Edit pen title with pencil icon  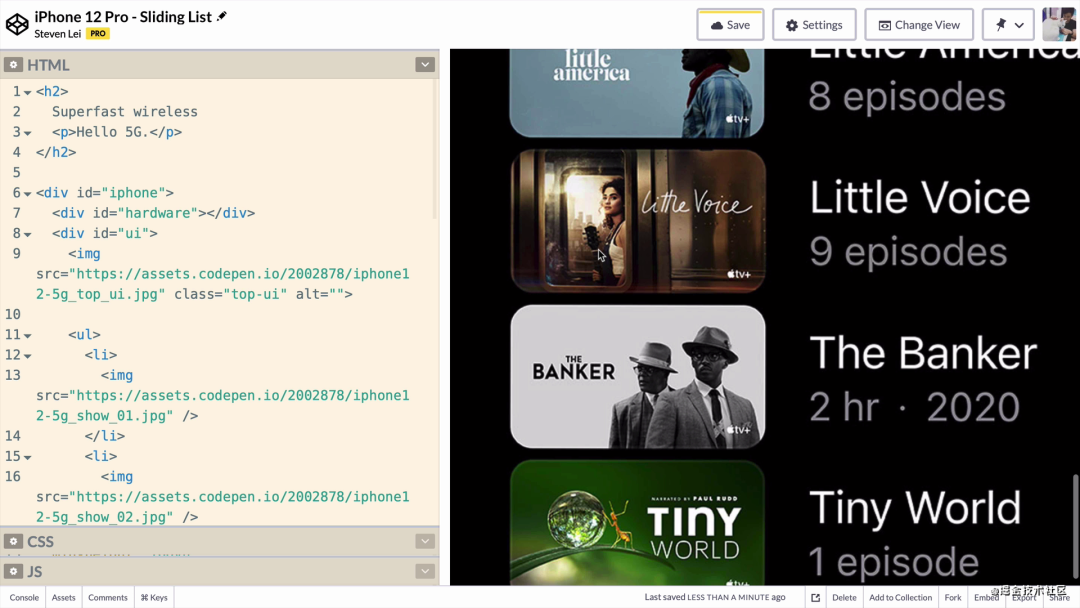222,17
